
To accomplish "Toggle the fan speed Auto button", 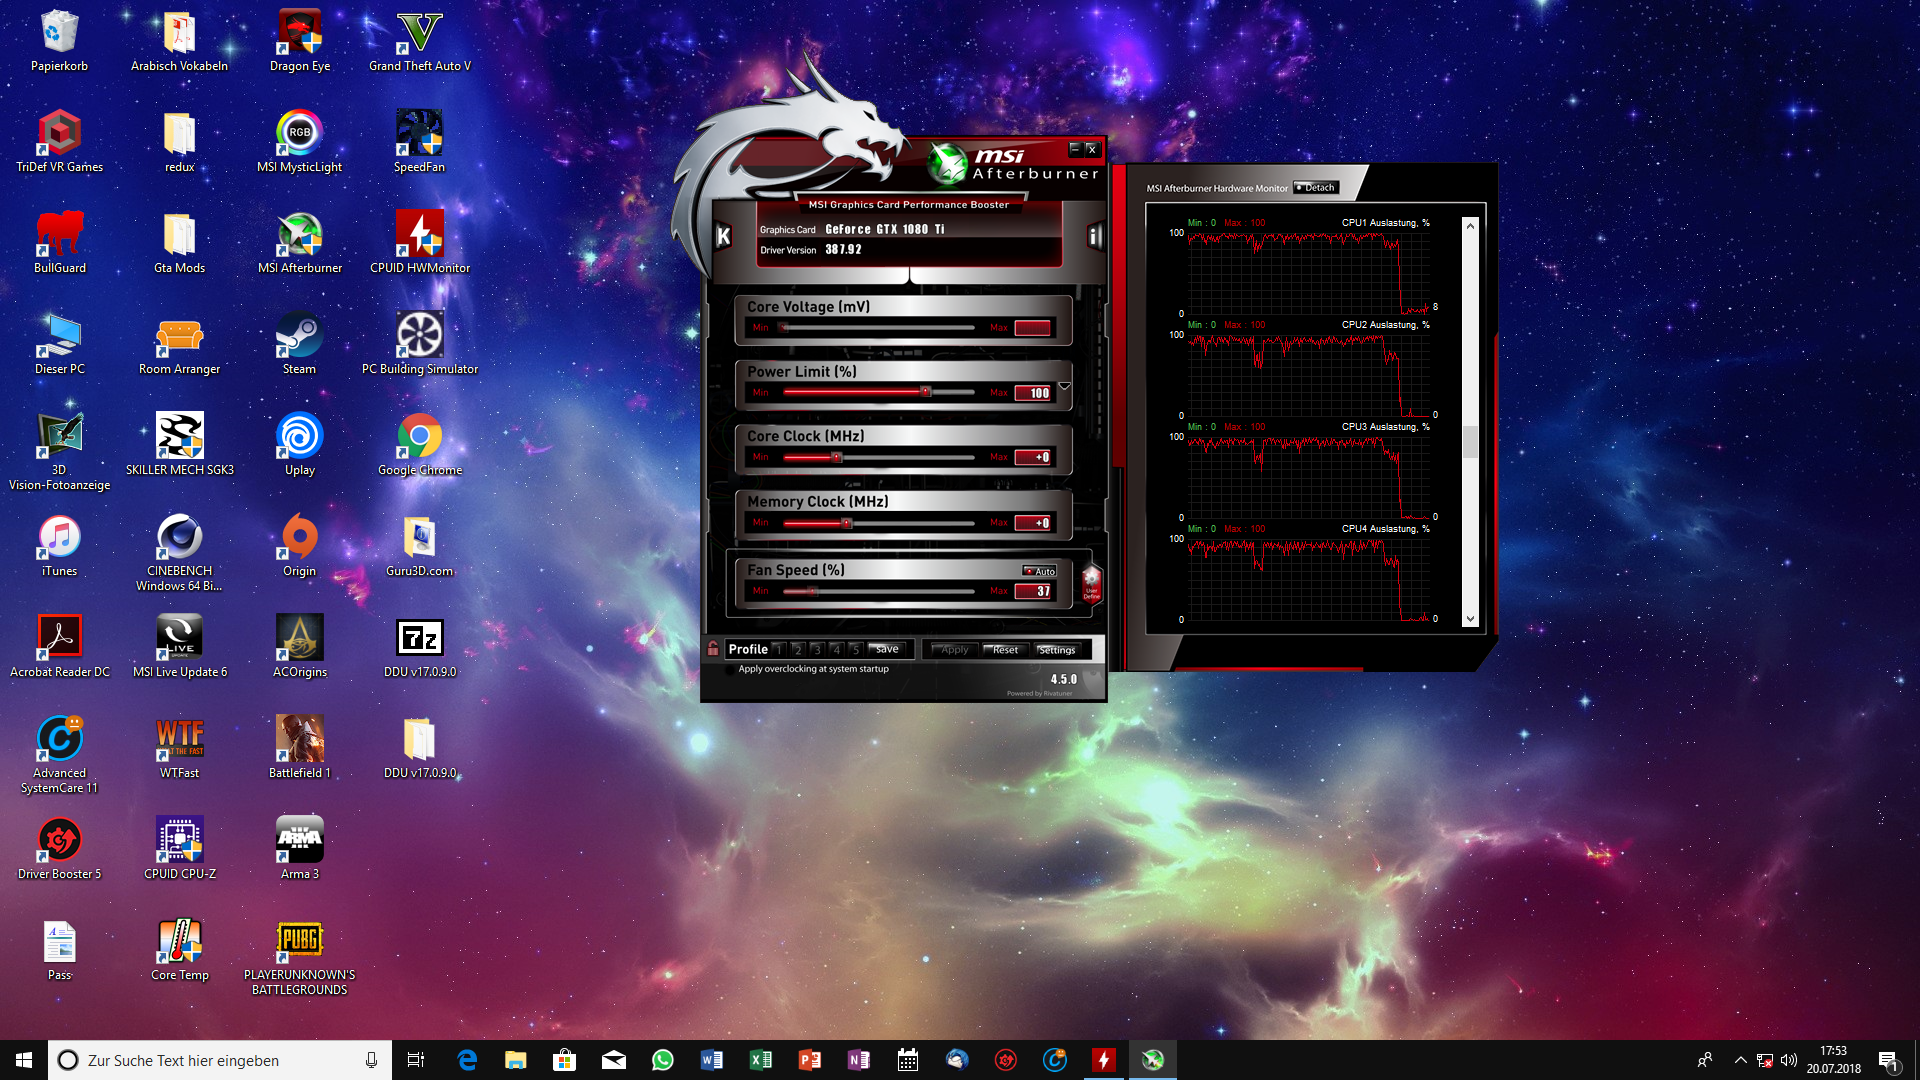I will [1039, 571].
